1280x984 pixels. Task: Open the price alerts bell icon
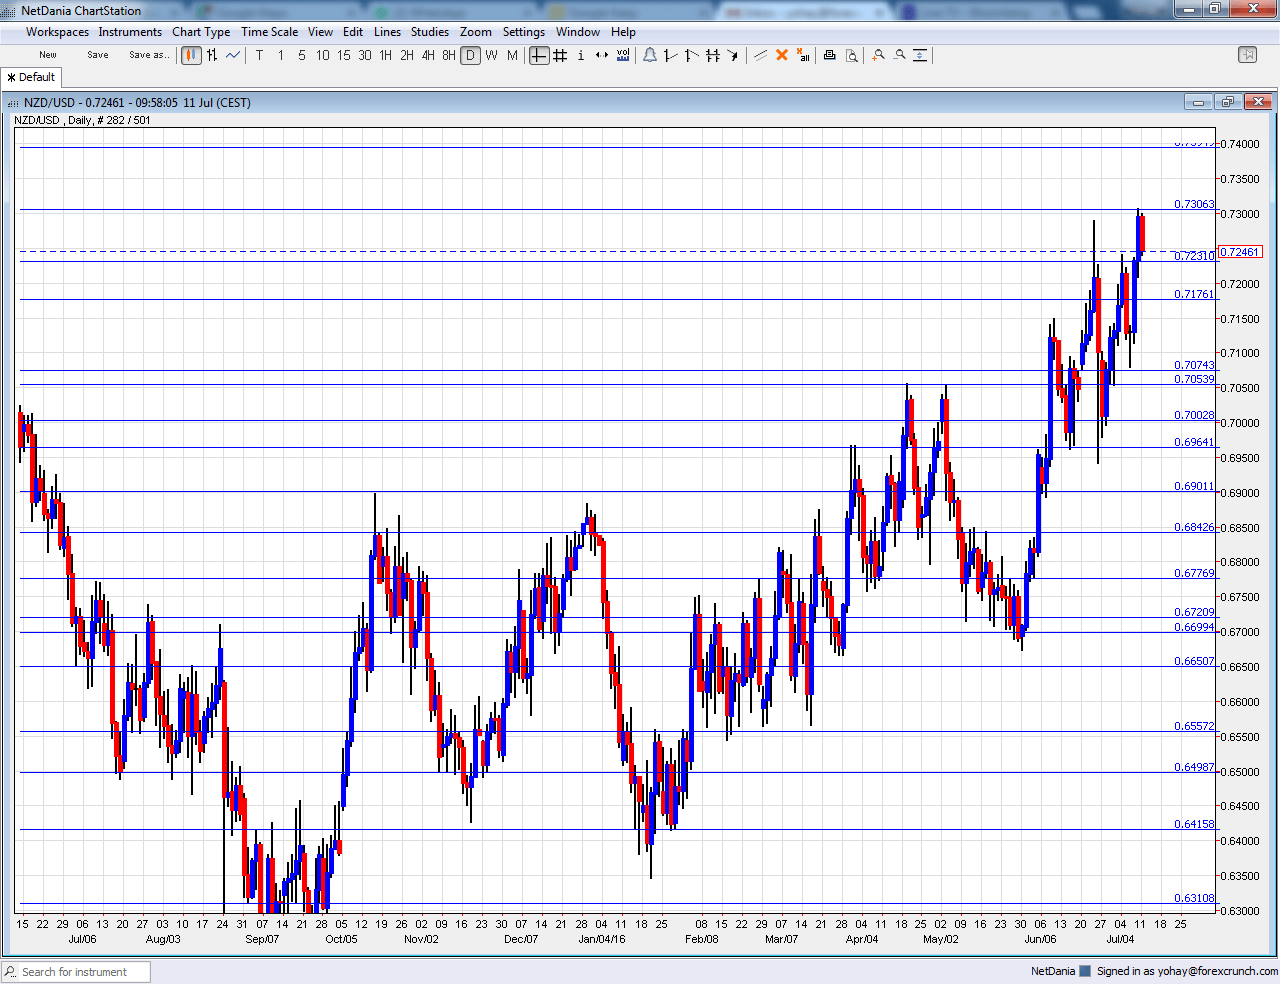click(x=650, y=55)
